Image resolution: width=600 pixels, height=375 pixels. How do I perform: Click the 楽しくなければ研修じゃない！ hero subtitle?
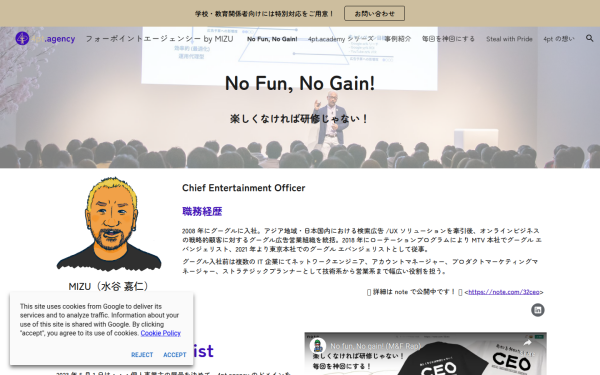[300, 119]
